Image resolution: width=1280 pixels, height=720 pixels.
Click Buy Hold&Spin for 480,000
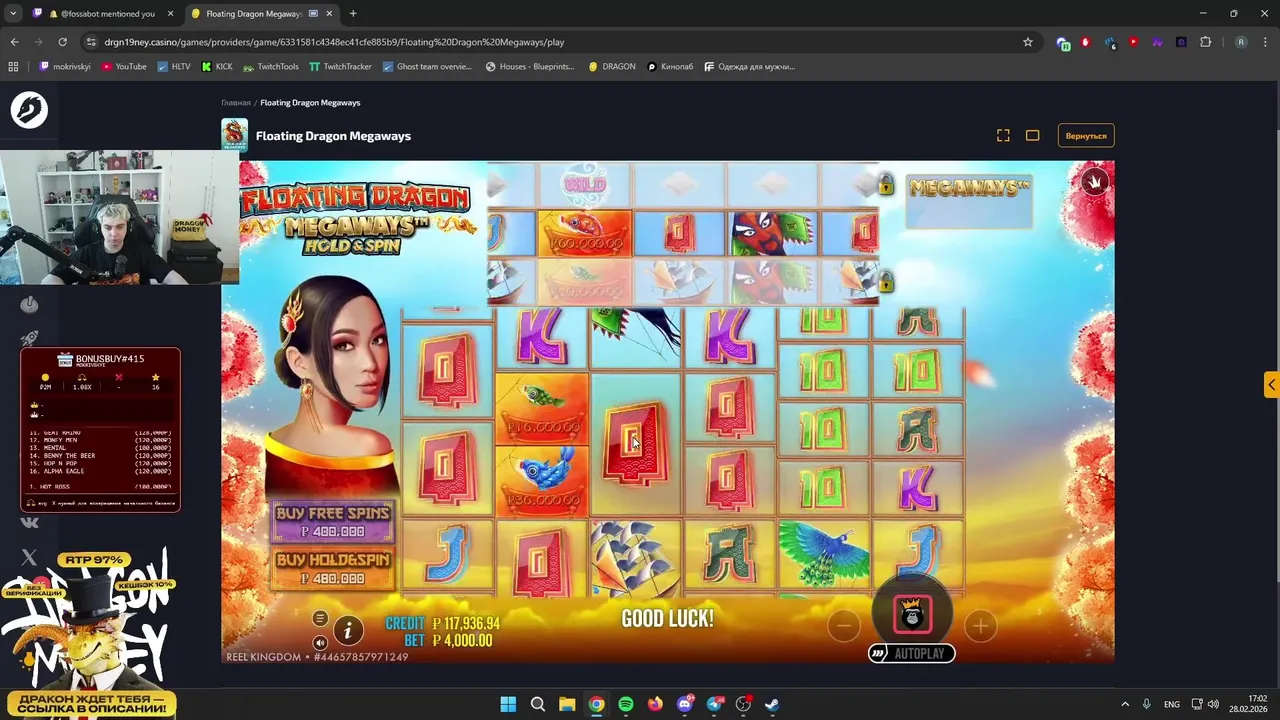point(333,568)
